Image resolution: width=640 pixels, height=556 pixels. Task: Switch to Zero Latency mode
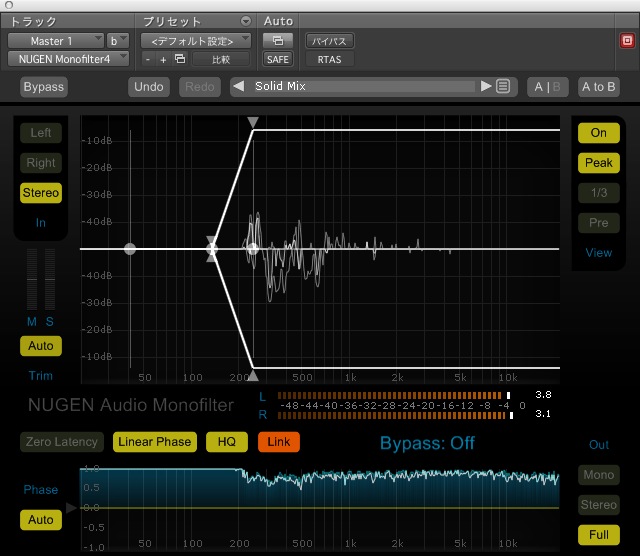pyautogui.click(x=62, y=442)
